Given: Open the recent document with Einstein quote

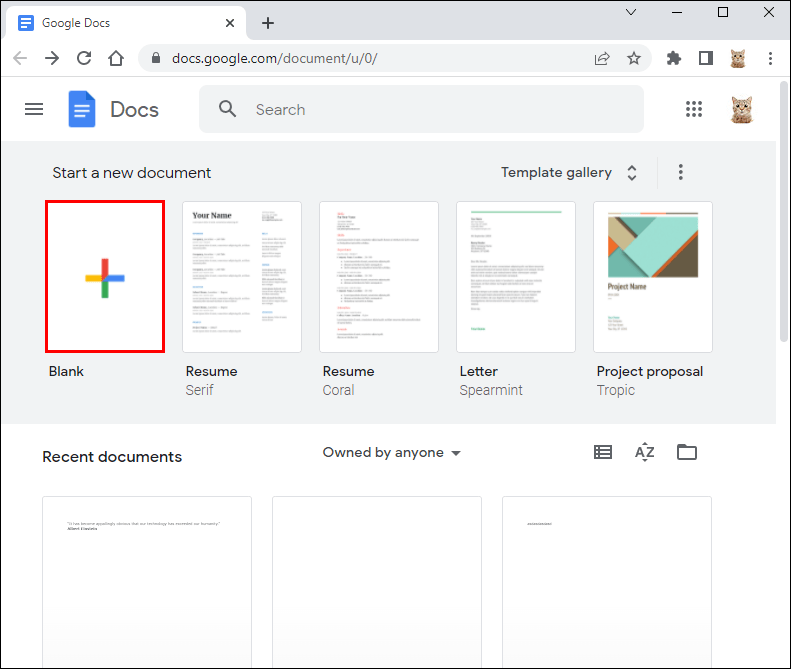Looking at the screenshot, I should (x=147, y=582).
